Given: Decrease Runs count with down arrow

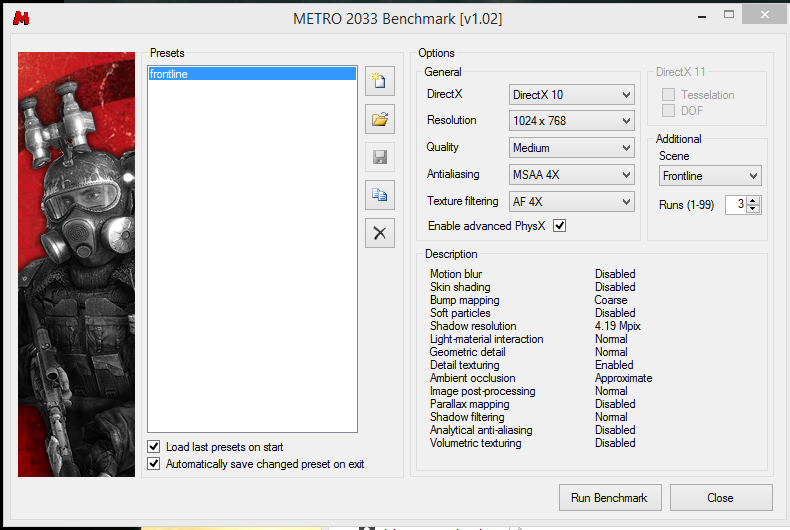Looking at the screenshot, I should 753,209.
